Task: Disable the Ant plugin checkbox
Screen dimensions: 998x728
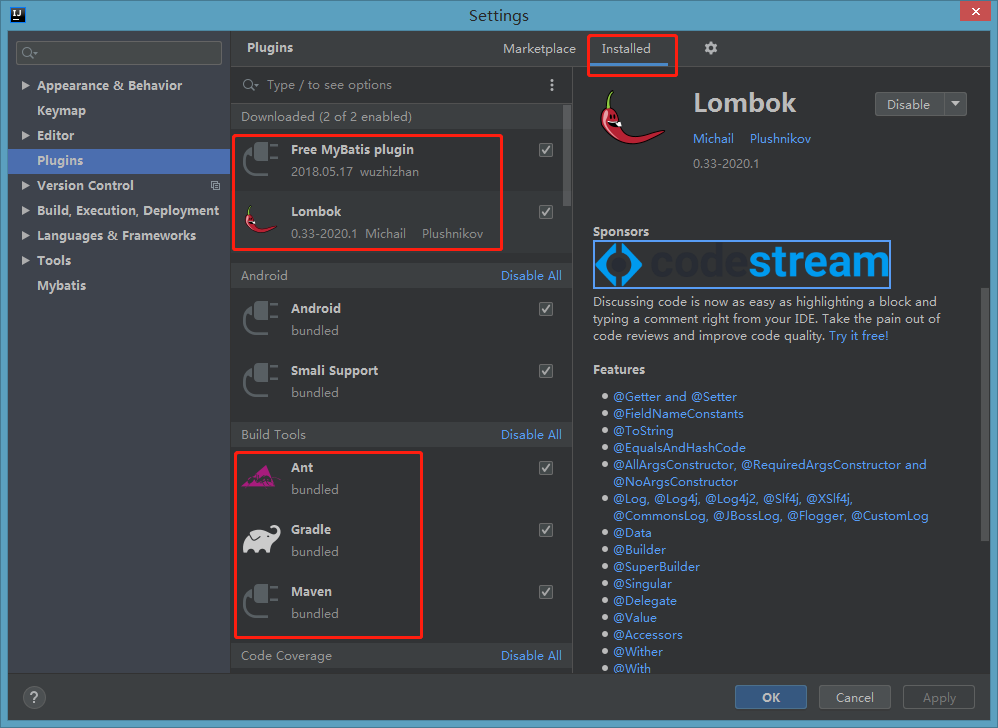Action: [x=545, y=468]
